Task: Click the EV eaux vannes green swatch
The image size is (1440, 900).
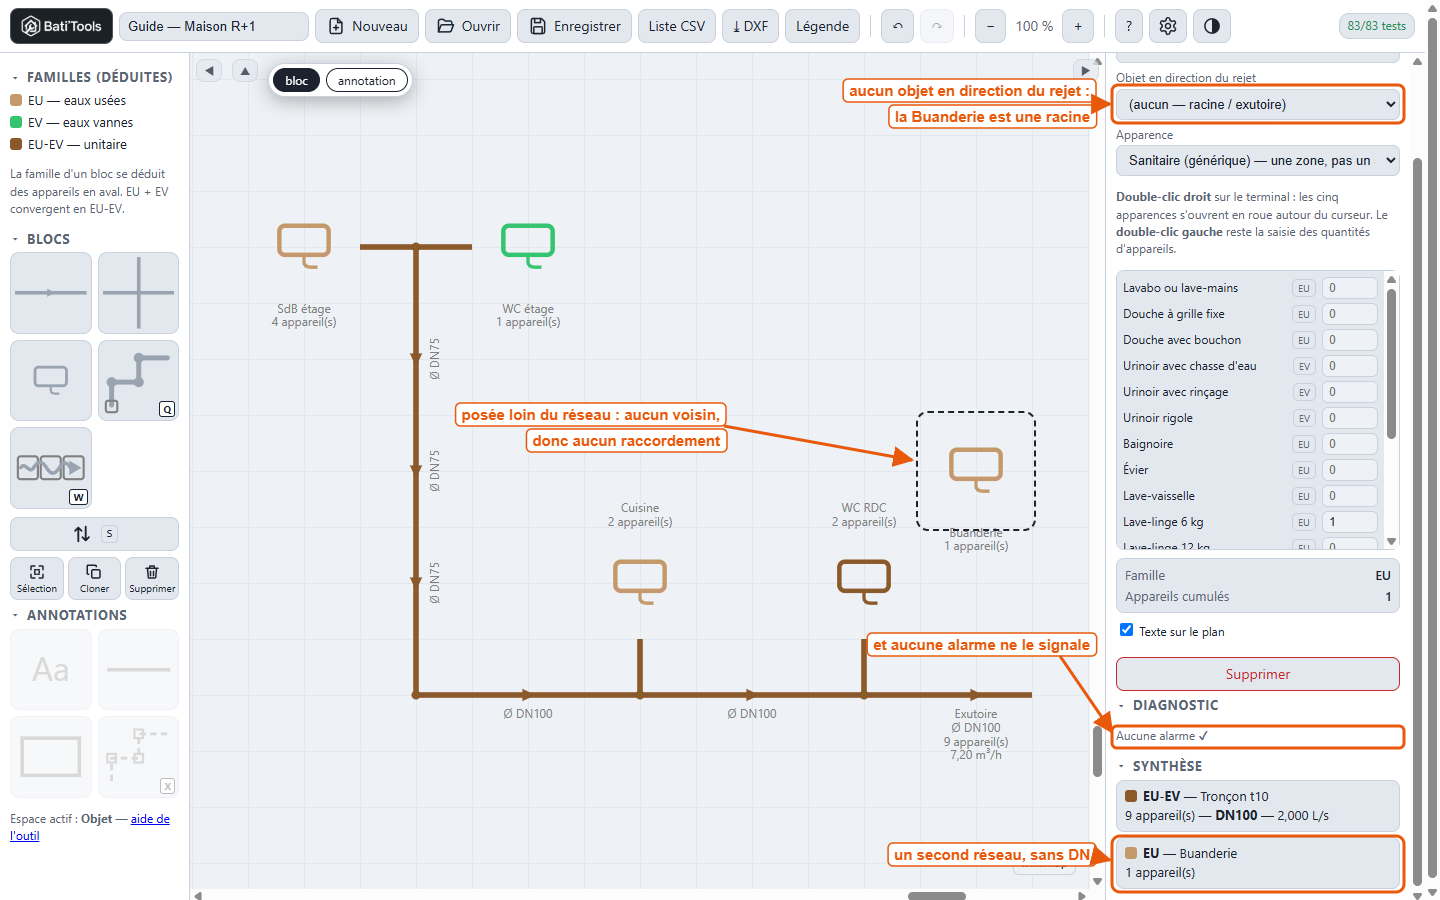Action: (x=16, y=122)
